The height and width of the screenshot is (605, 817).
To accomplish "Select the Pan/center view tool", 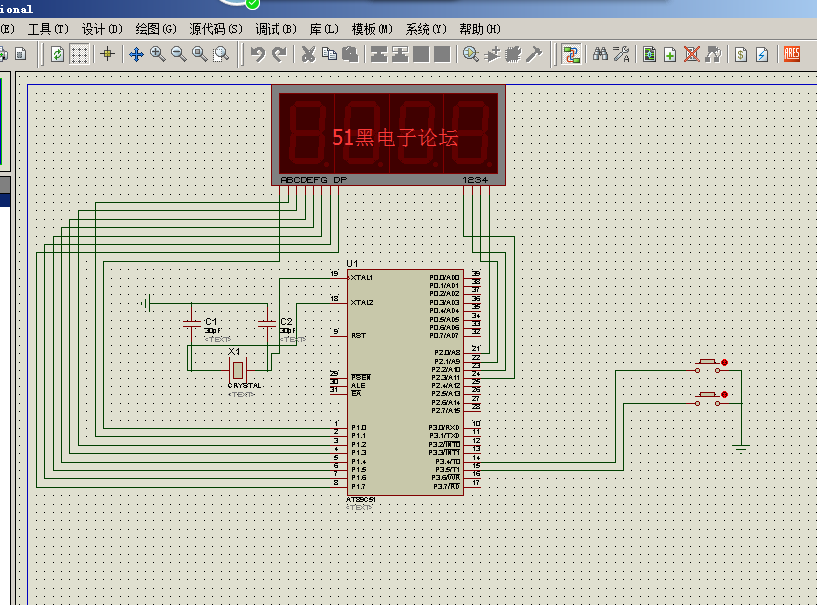I will pos(137,54).
